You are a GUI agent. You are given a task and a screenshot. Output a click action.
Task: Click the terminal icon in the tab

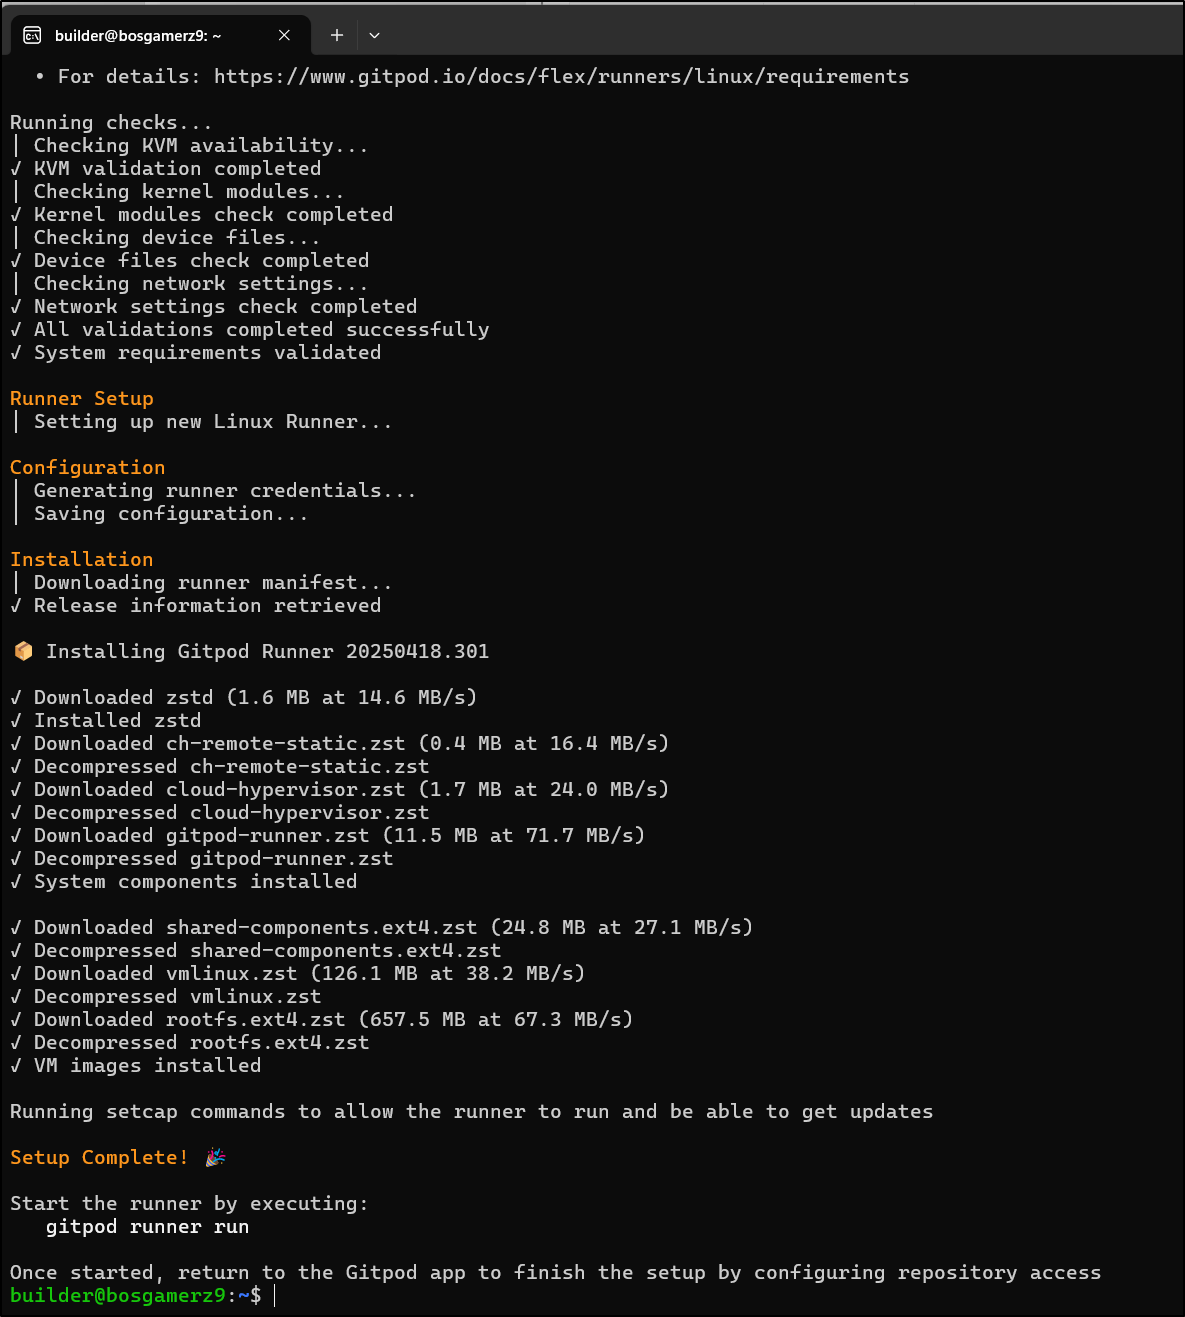point(32,35)
